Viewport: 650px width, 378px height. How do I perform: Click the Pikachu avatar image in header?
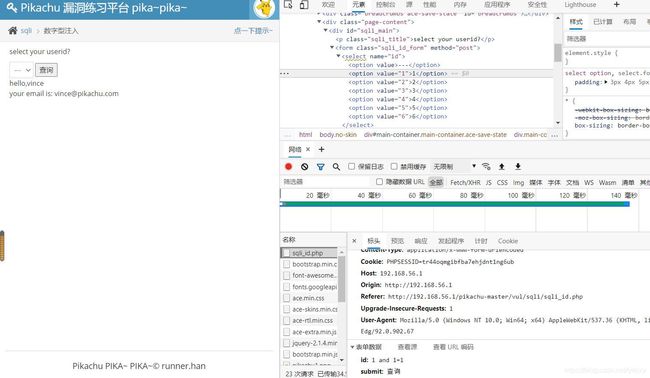(x=264, y=8)
